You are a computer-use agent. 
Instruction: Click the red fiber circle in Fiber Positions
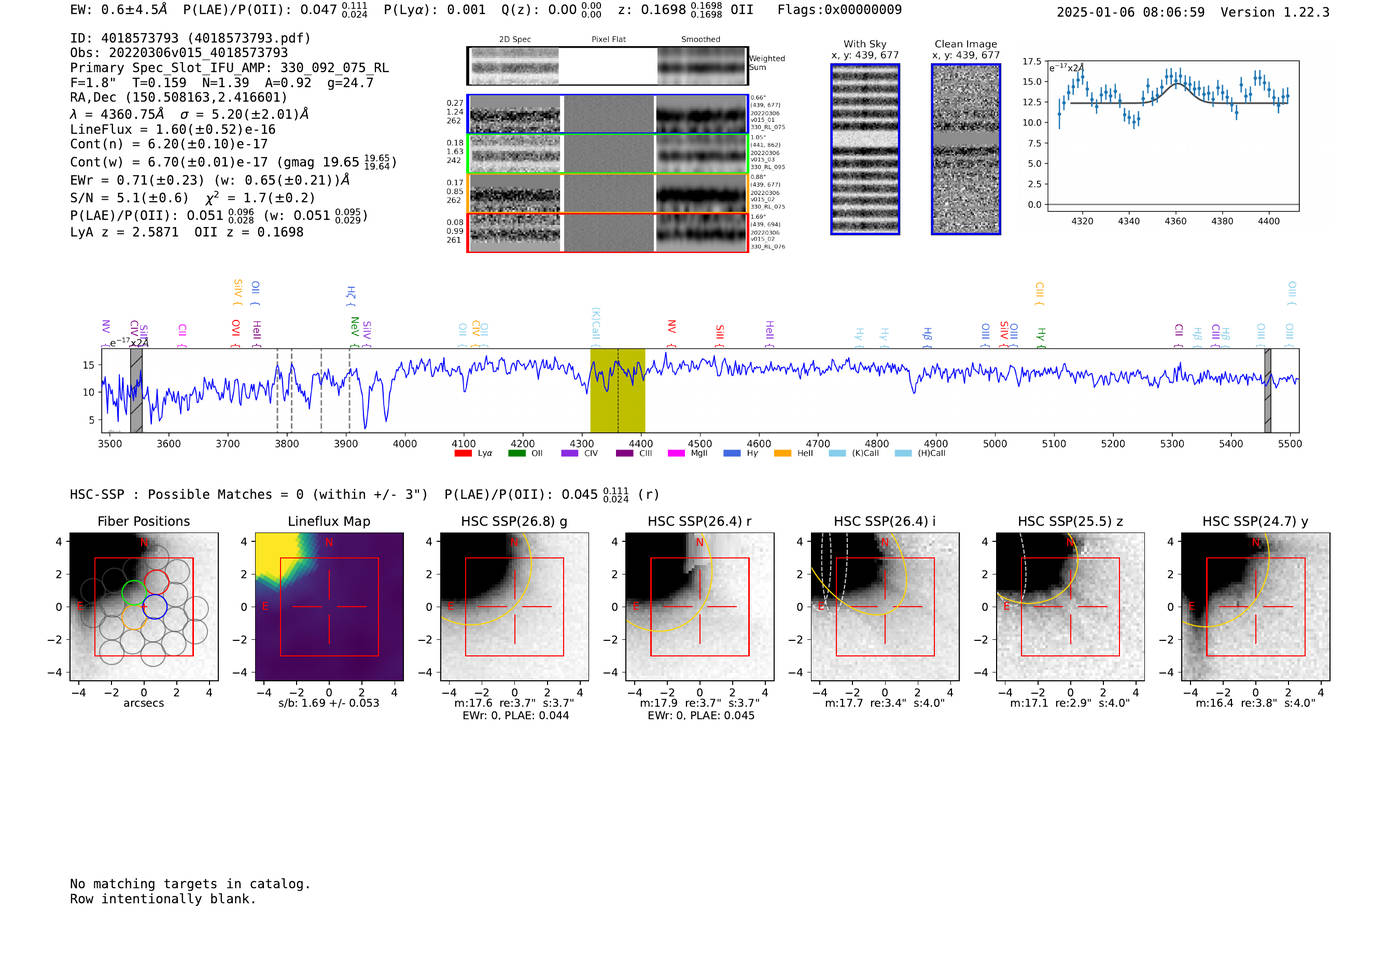pos(156,581)
